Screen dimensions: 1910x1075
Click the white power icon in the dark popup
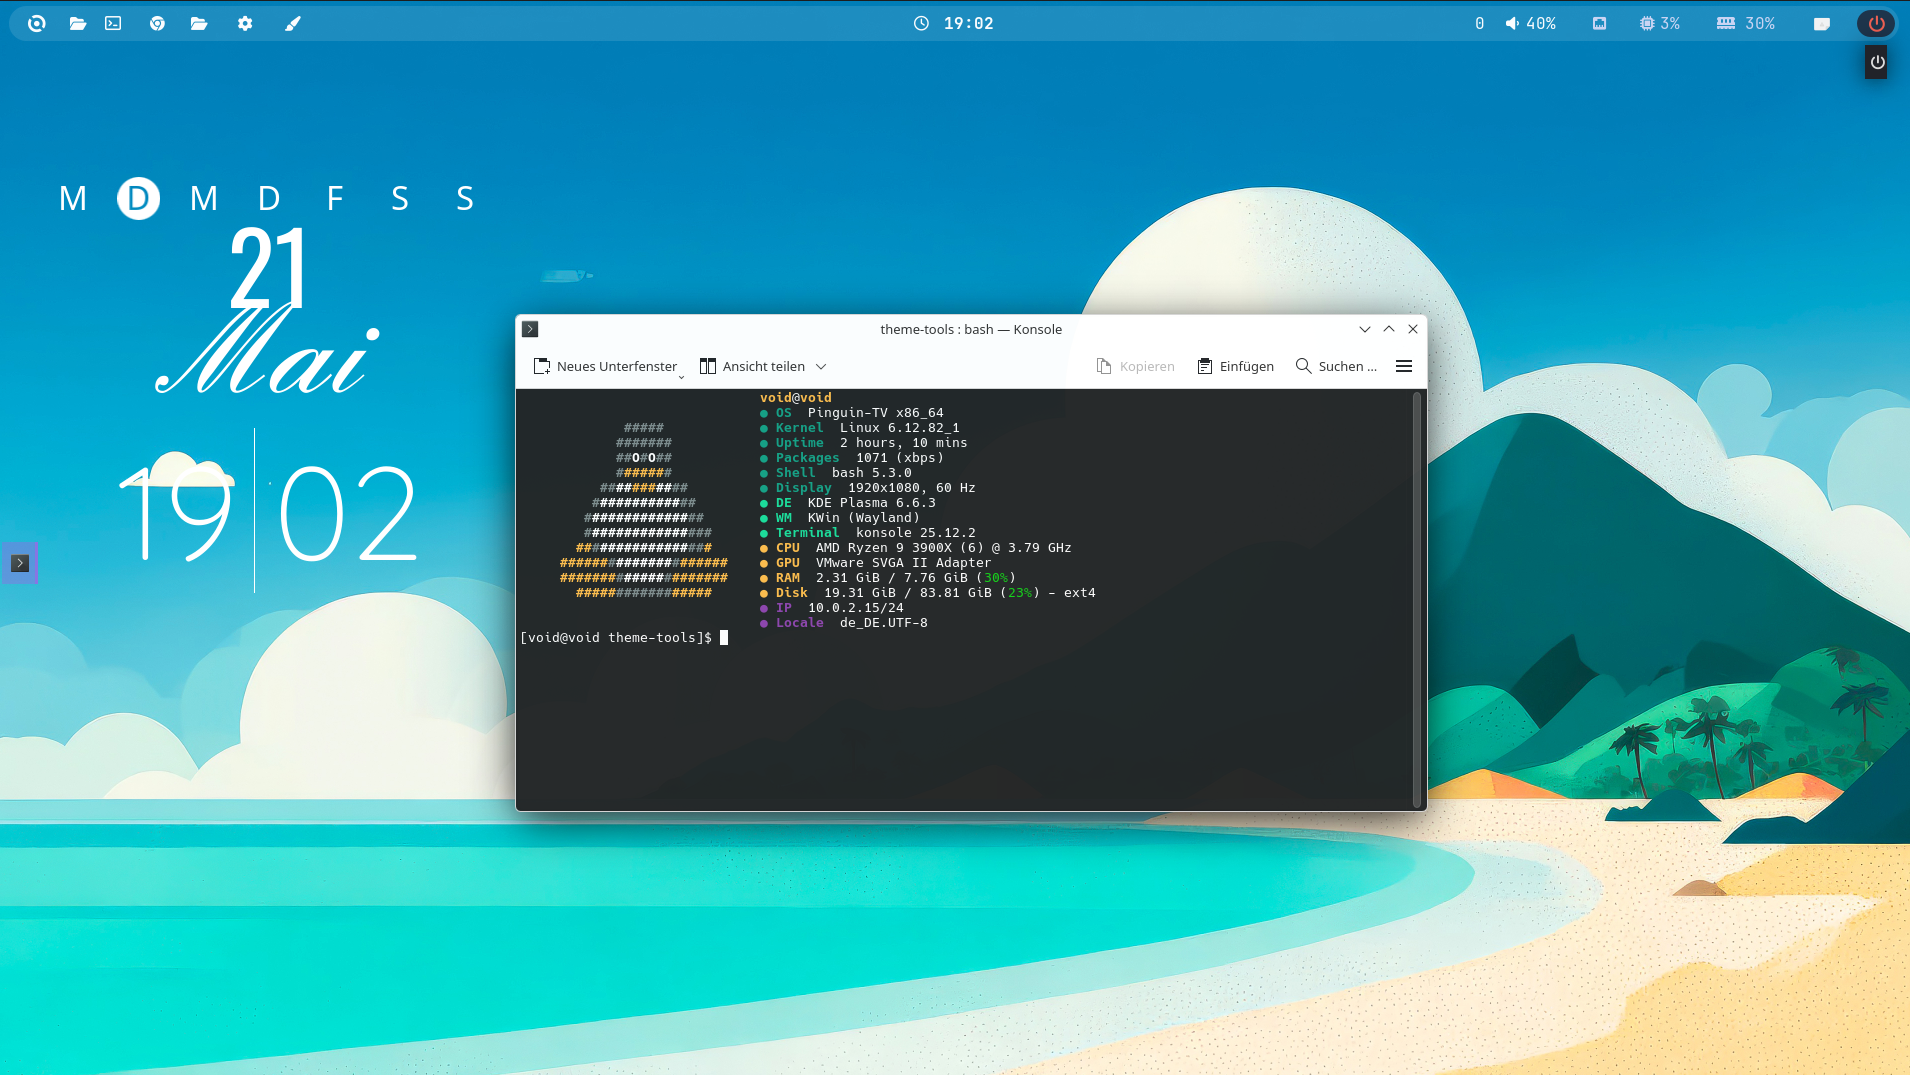tap(1877, 62)
